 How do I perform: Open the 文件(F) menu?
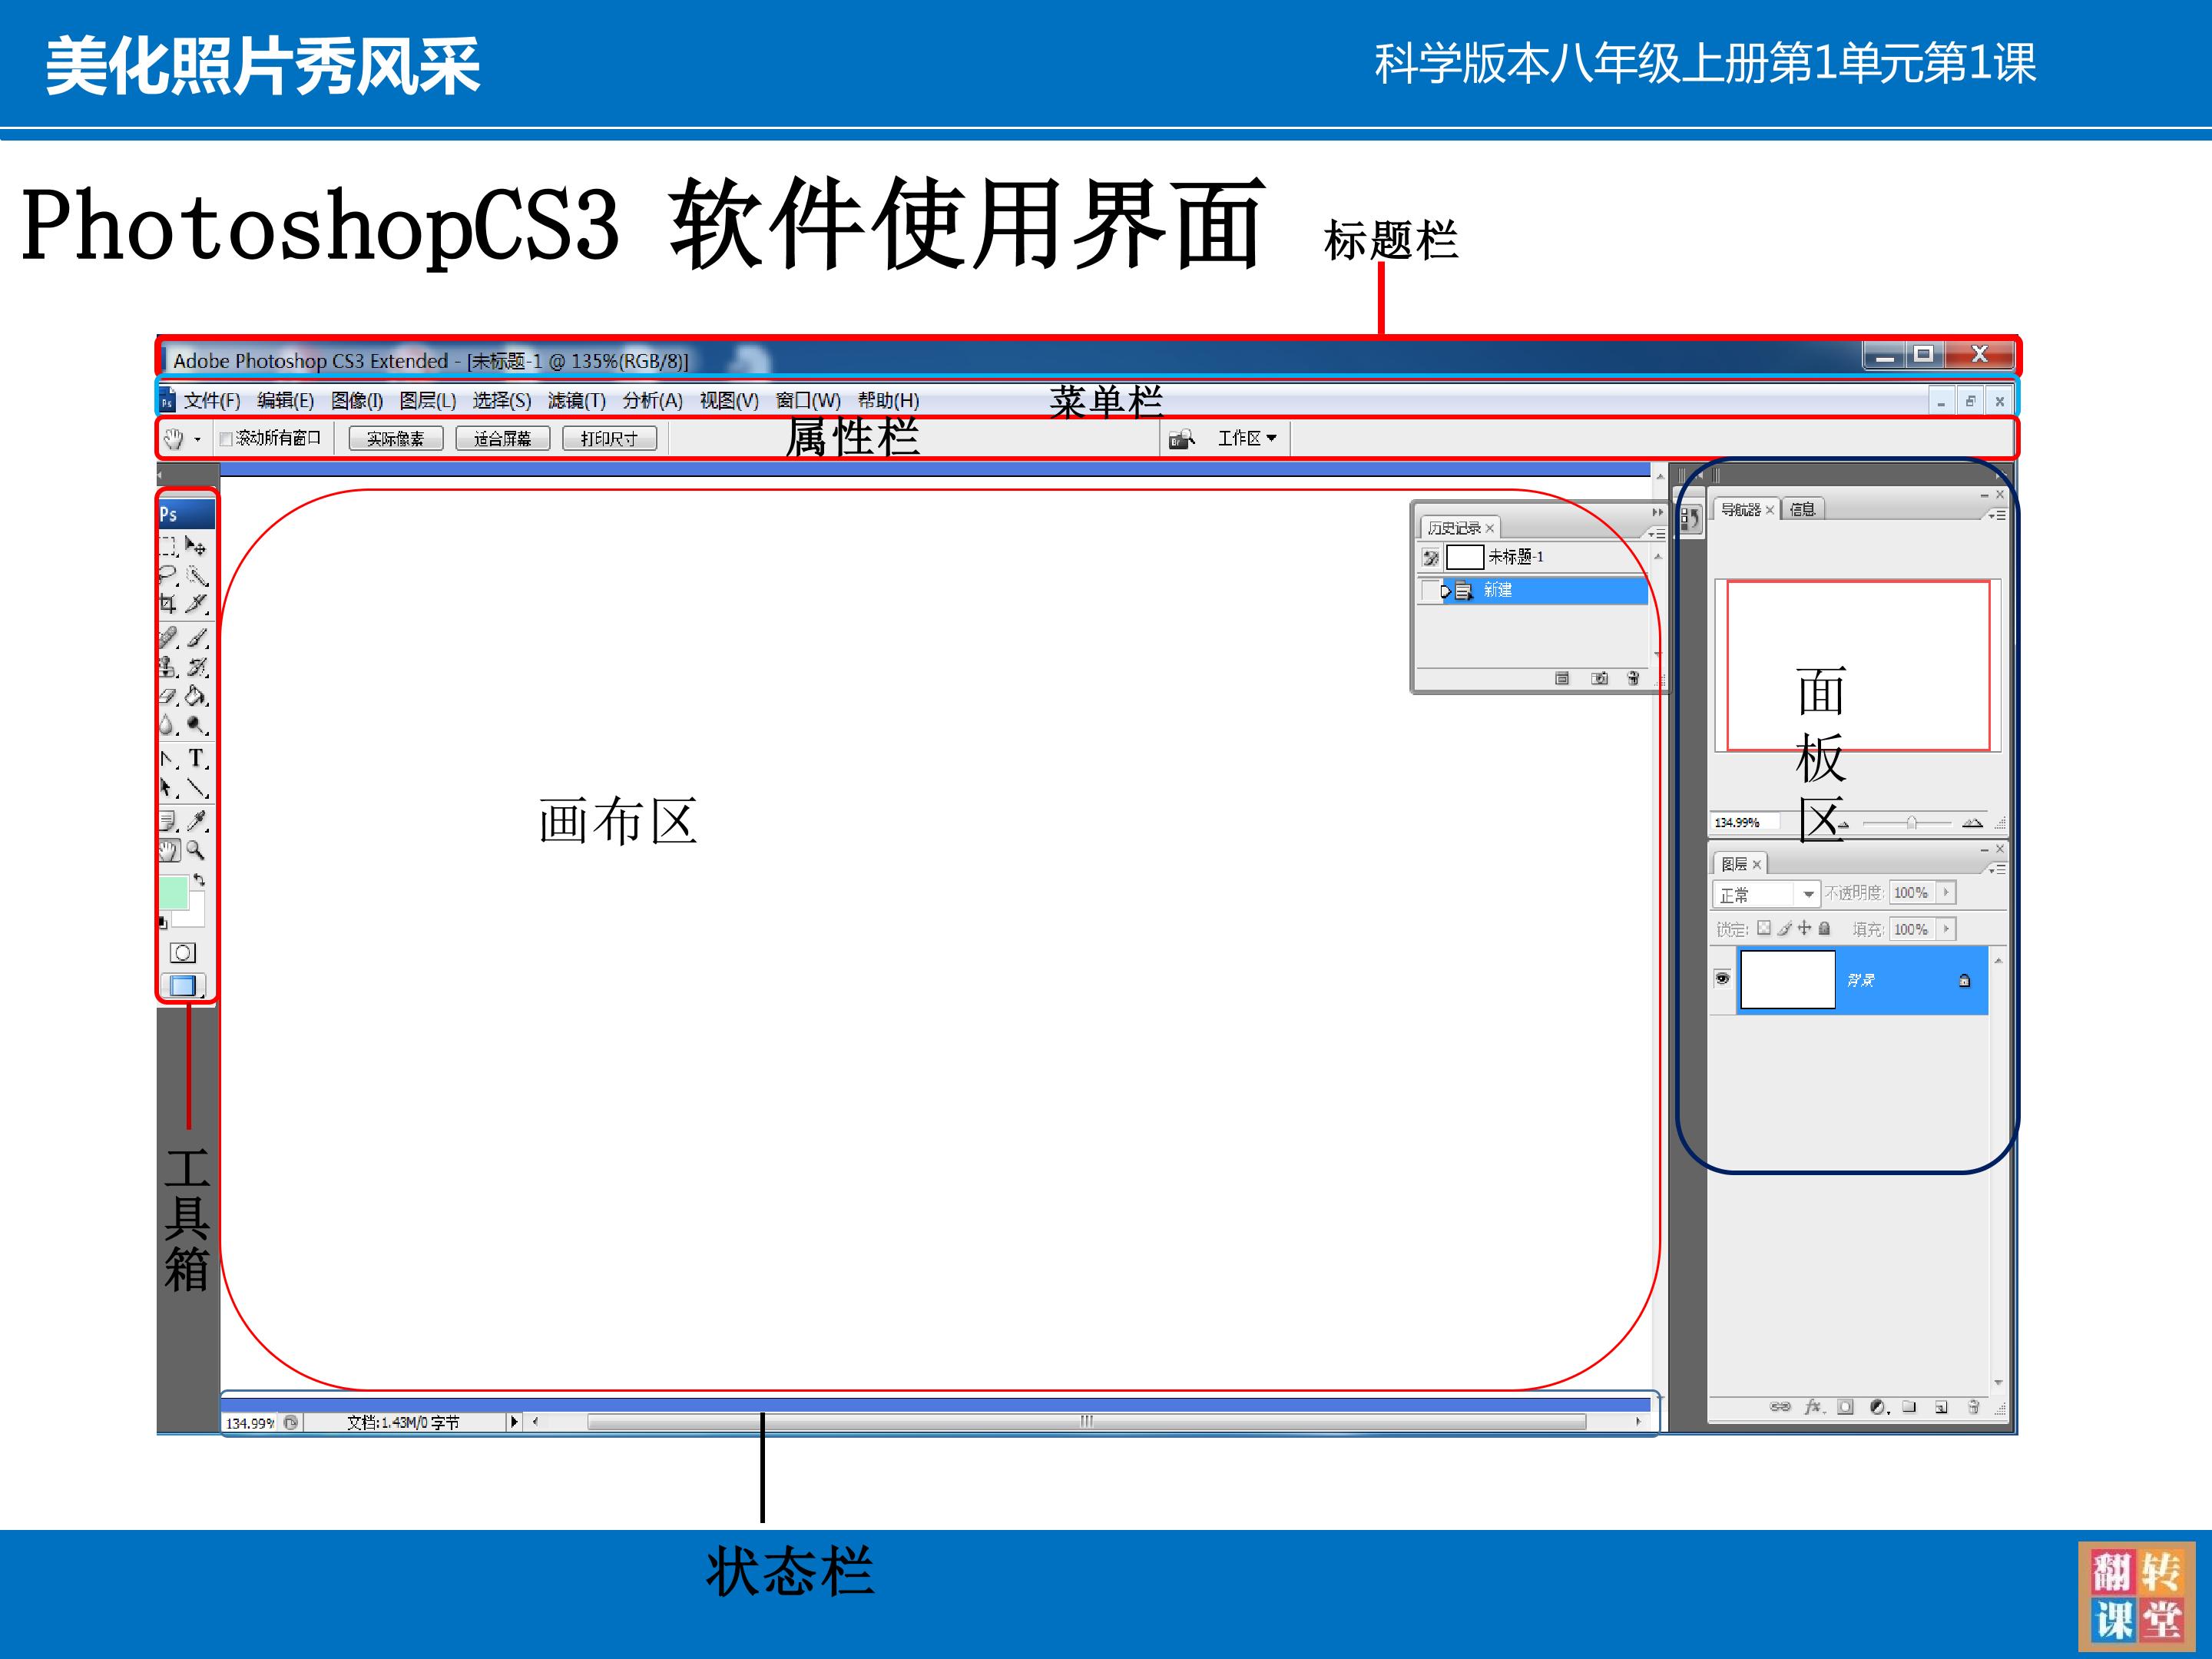(x=212, y=400)
